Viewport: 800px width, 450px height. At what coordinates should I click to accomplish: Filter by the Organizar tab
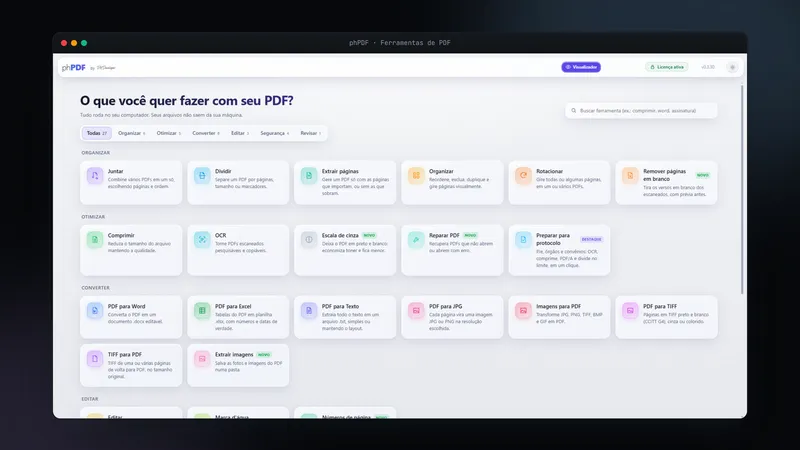click(x=132, y=133)
